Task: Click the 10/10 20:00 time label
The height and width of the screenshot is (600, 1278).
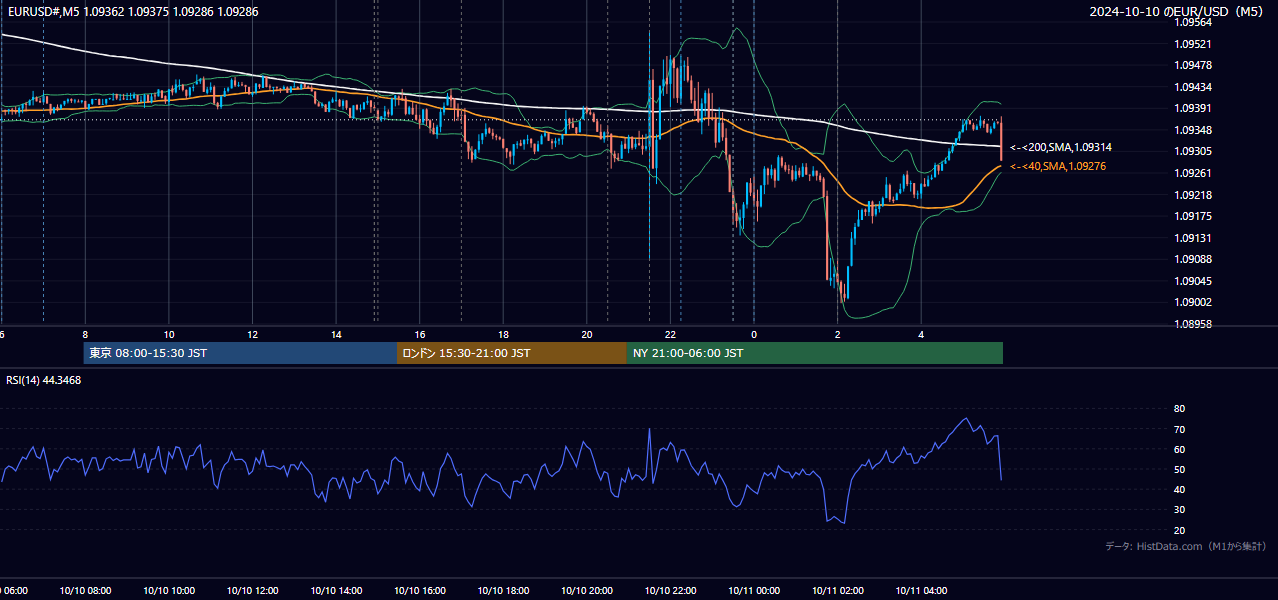Action: pyautogui.click(x=587, y=591)
